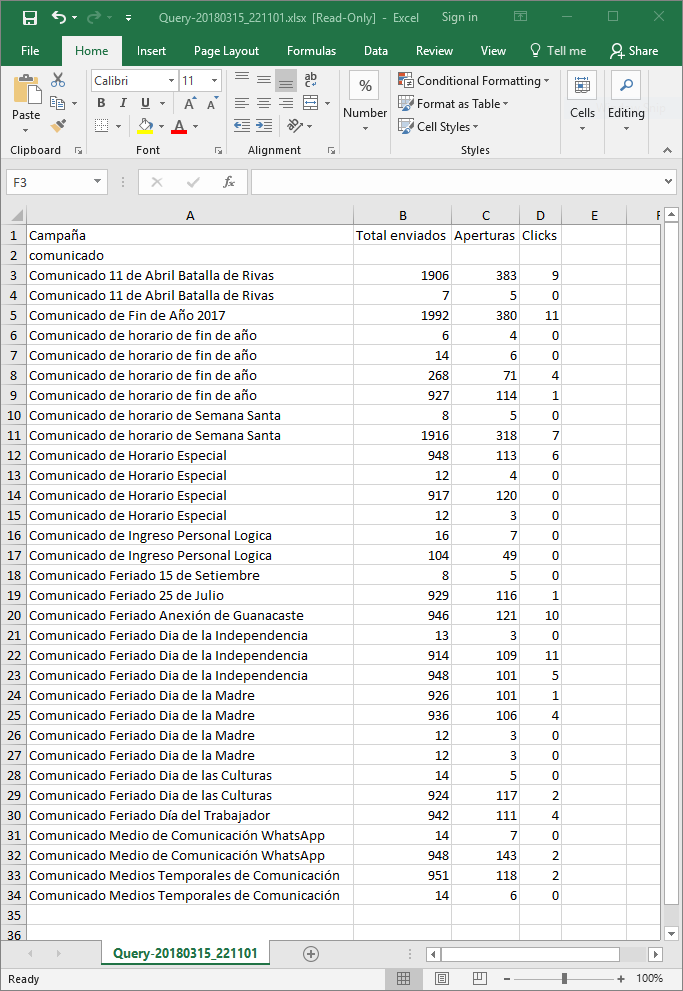This screenshot has height=991, width=683.
Task: Toggle Align Right
Action: click(x=286, y=102)
